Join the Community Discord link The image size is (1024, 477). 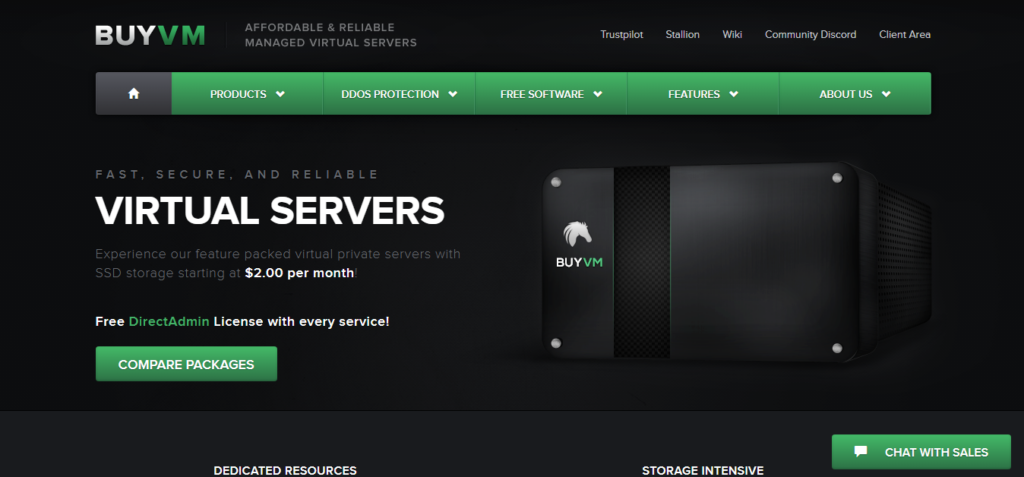tap(810, 35)
